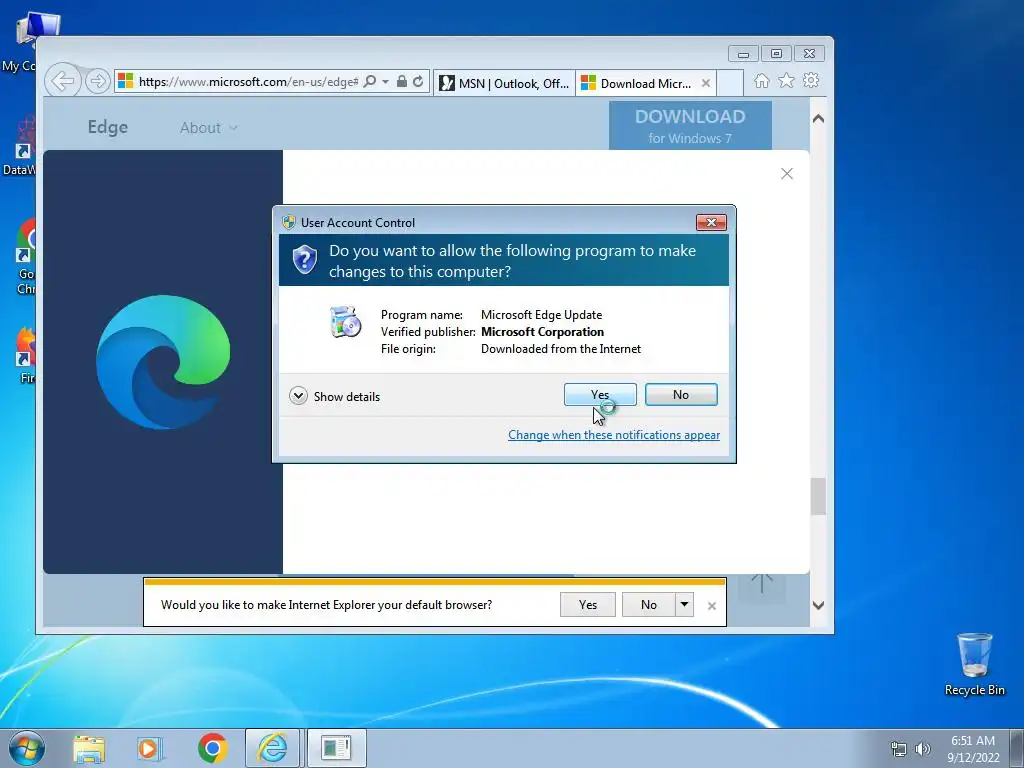Open Windows Media Player from taskbar
The image size is (1024, 768).
(150, 748)
